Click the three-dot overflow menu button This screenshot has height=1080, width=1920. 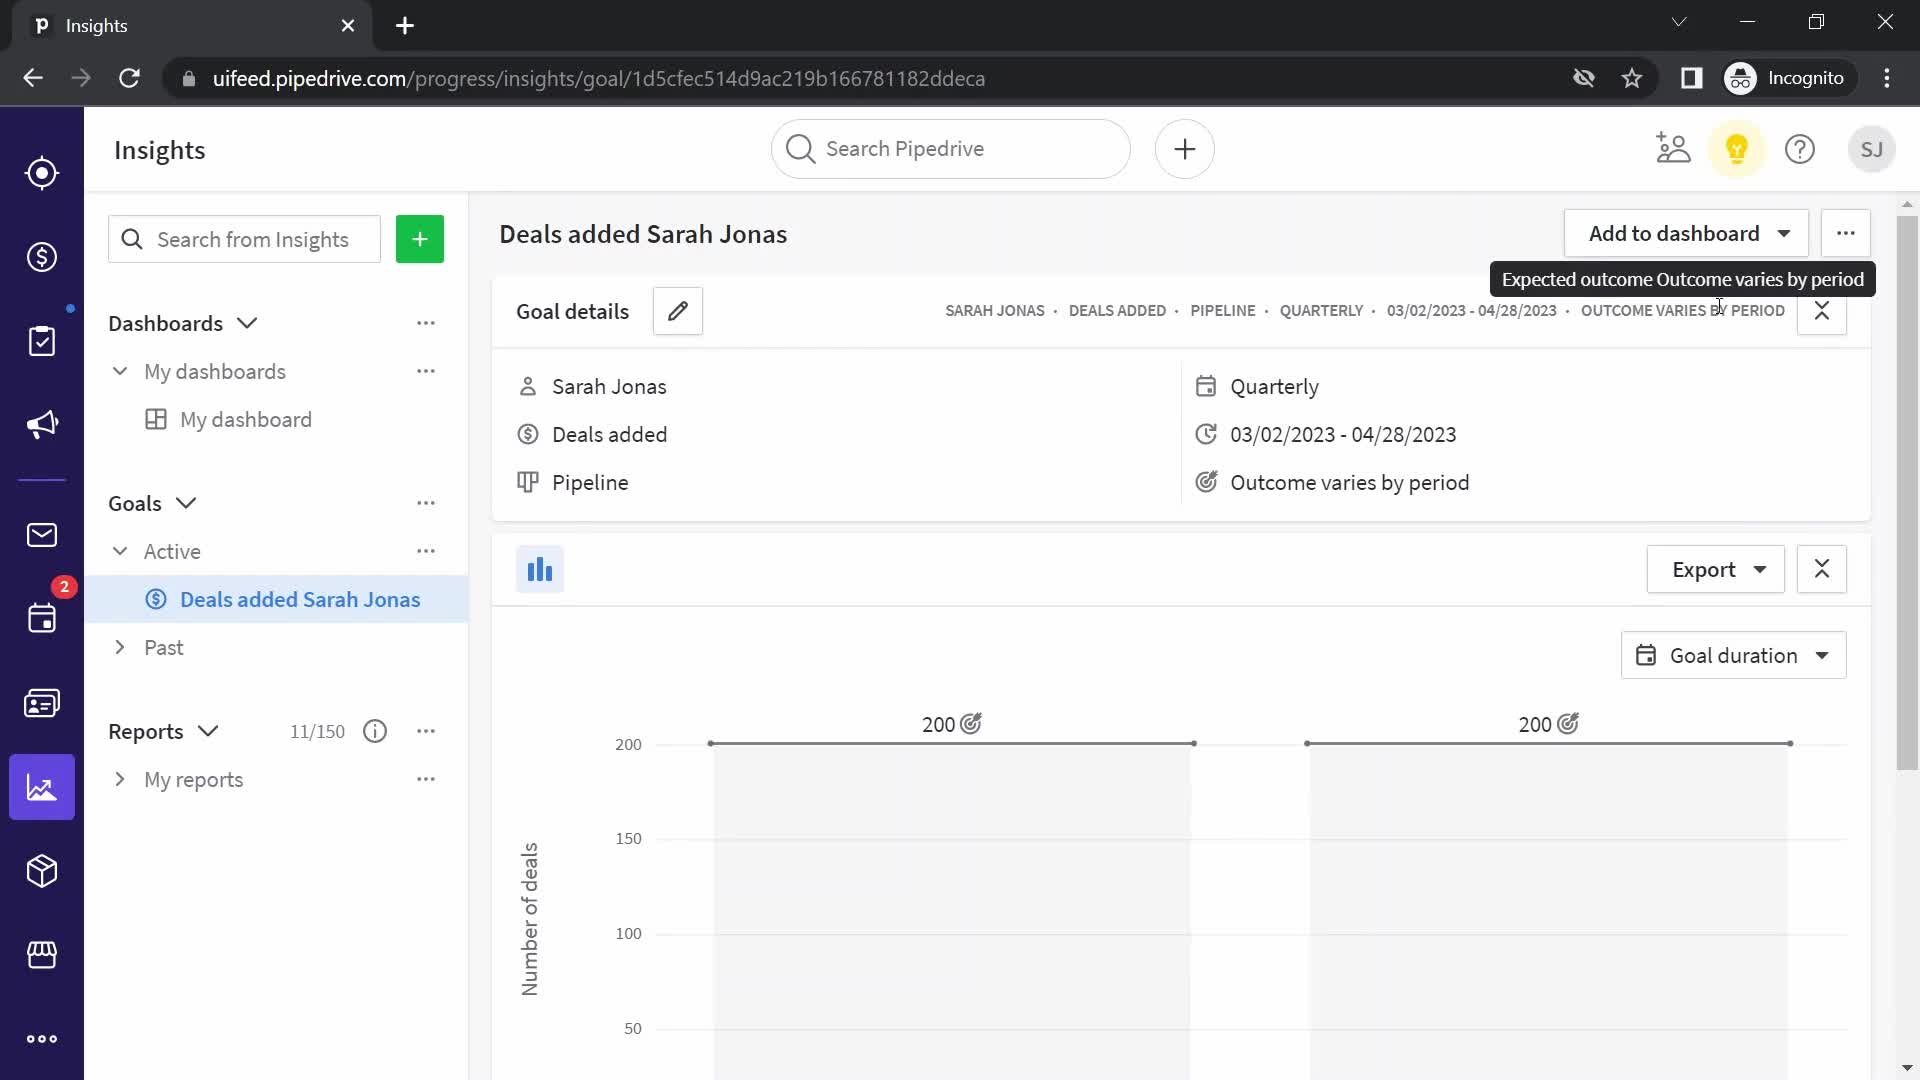click(1845, 233)
